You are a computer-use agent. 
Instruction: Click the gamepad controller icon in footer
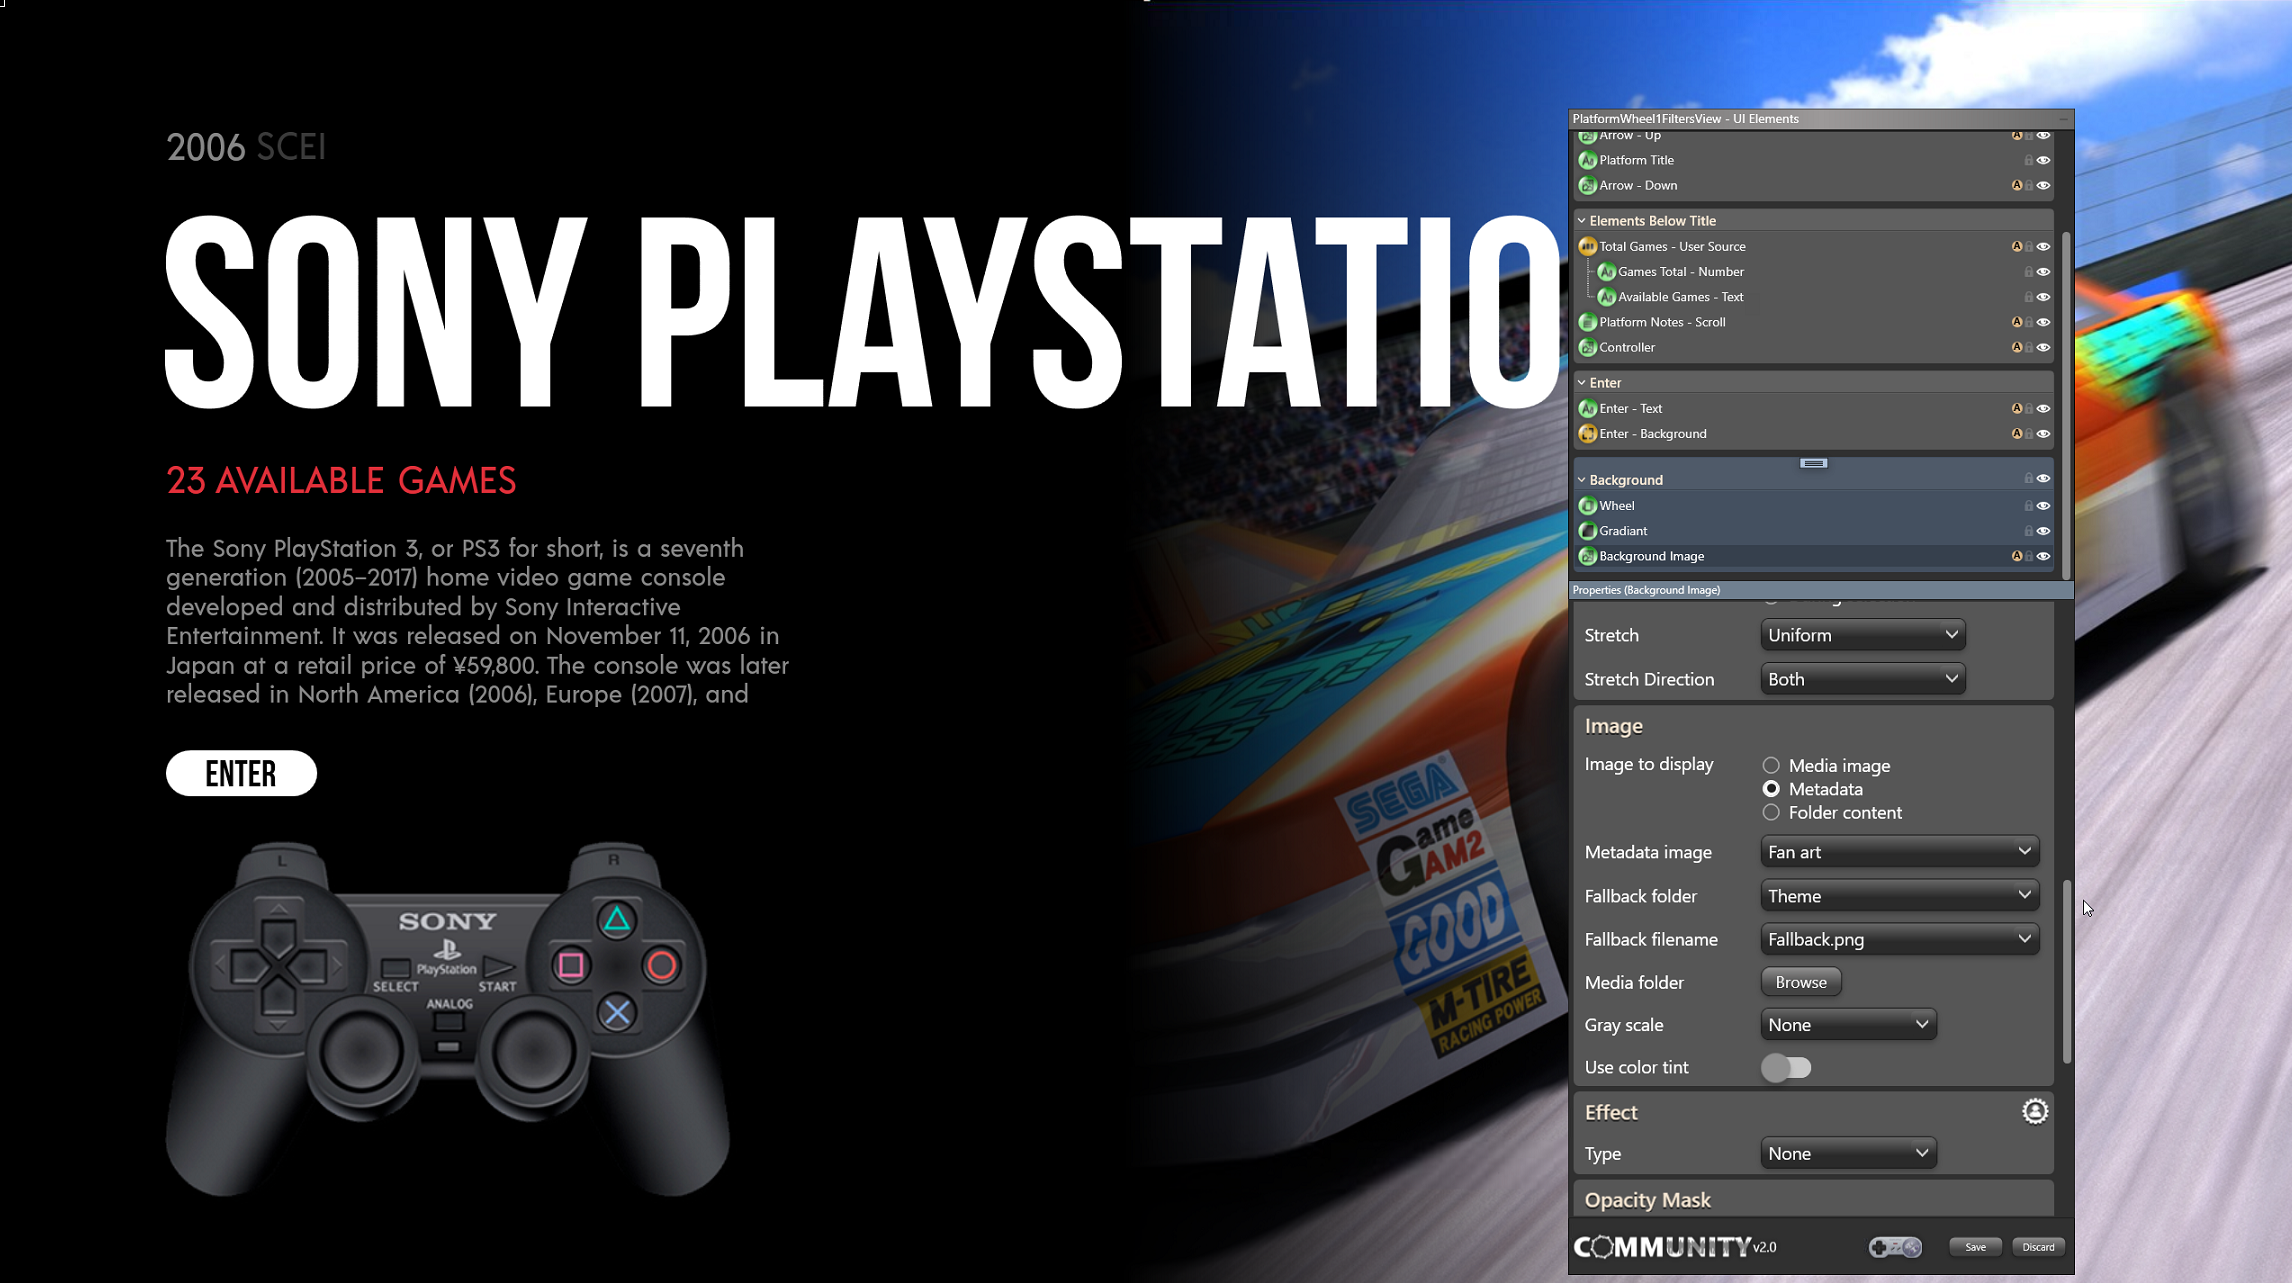click(1895, 1247)
